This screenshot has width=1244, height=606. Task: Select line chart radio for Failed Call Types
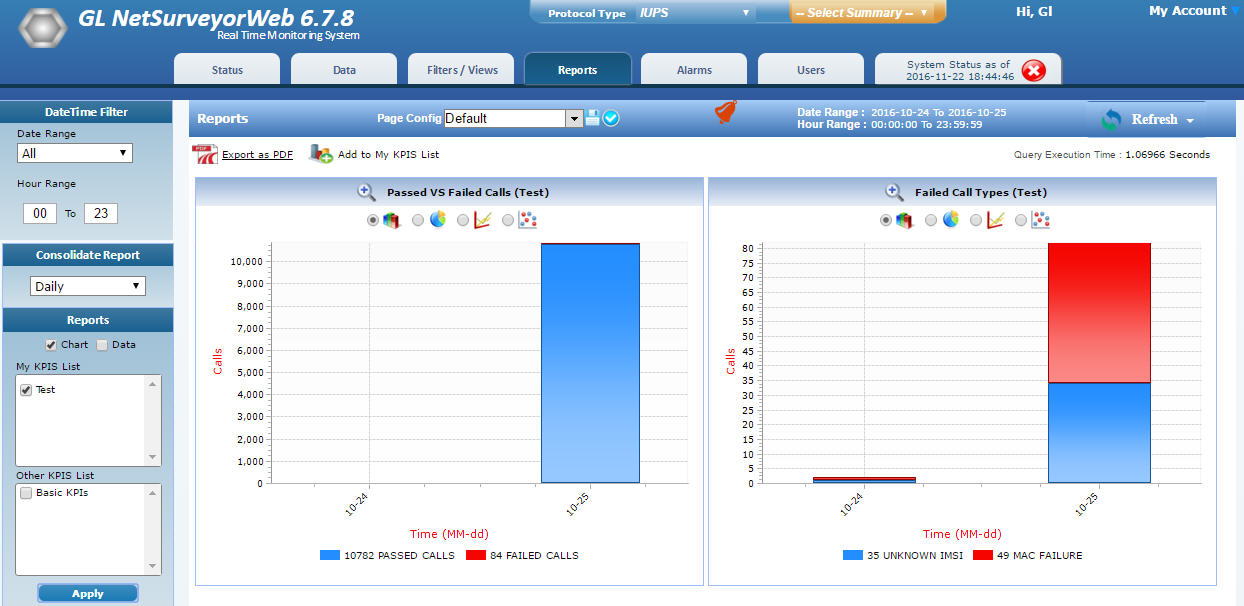click(976, 220)
